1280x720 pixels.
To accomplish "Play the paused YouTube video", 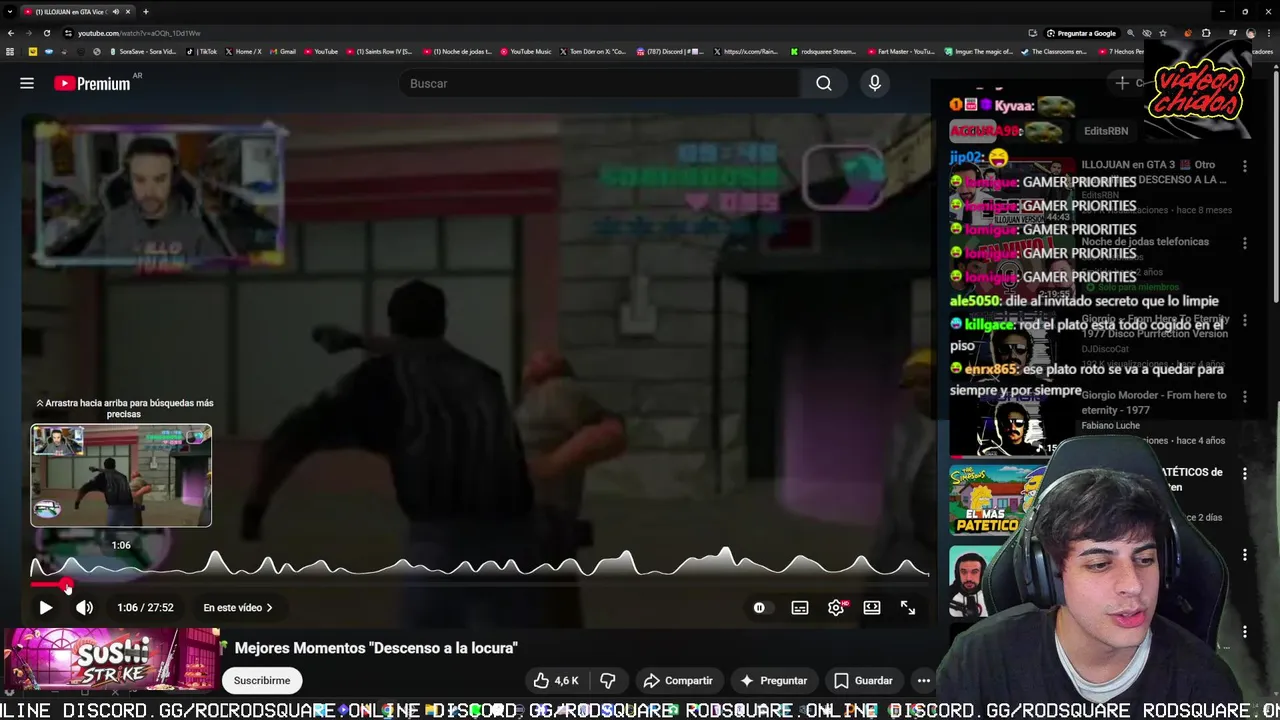I will coord(45,607).
